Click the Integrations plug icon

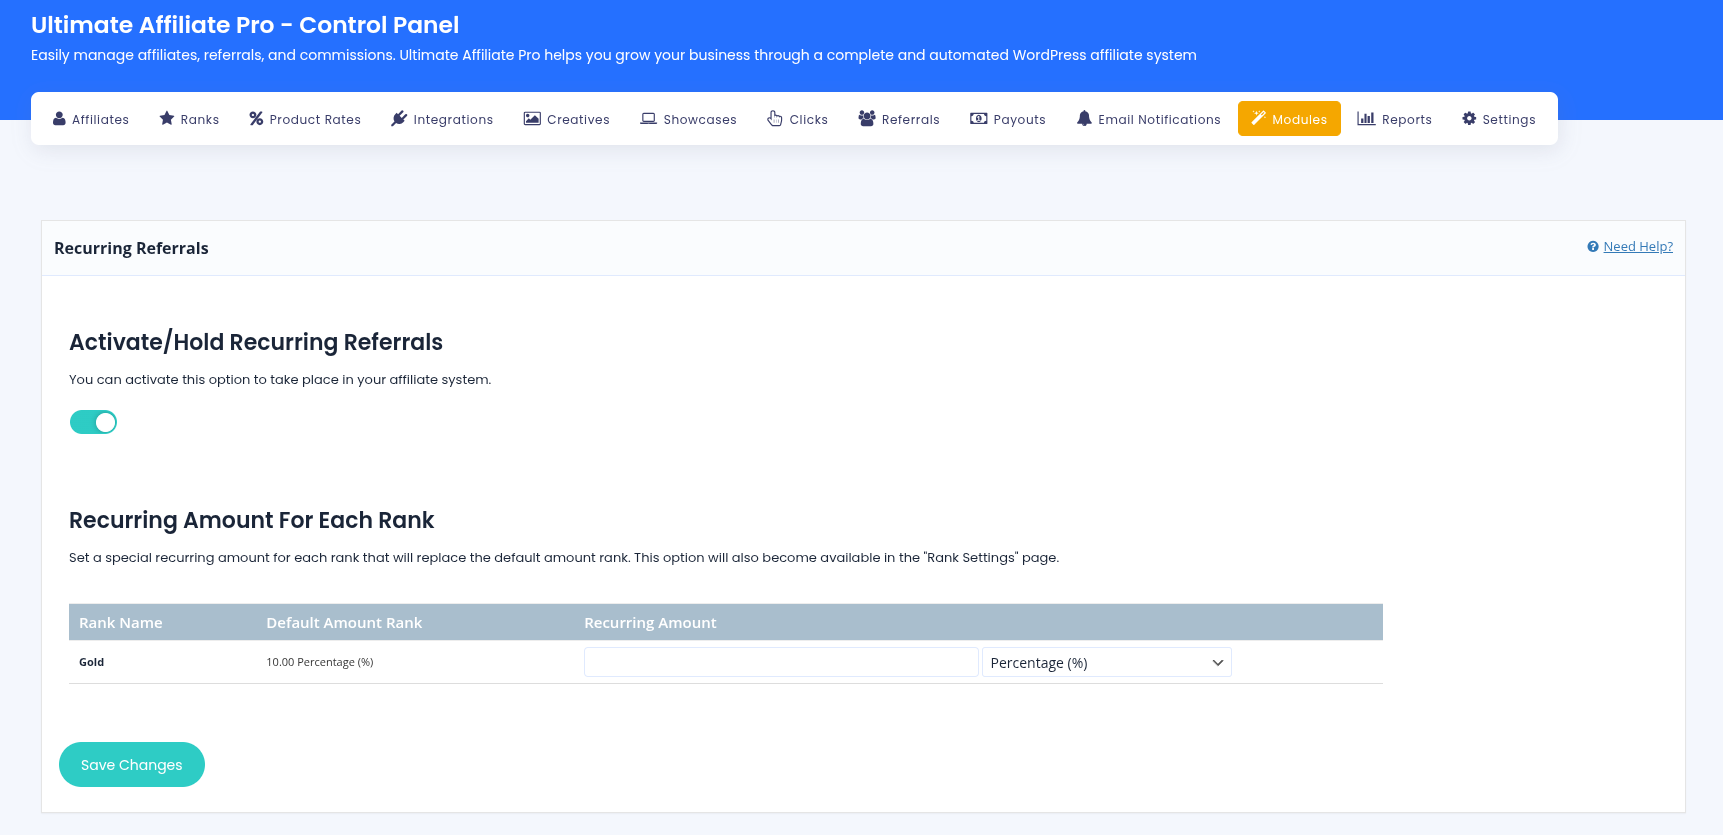(399, 119)
